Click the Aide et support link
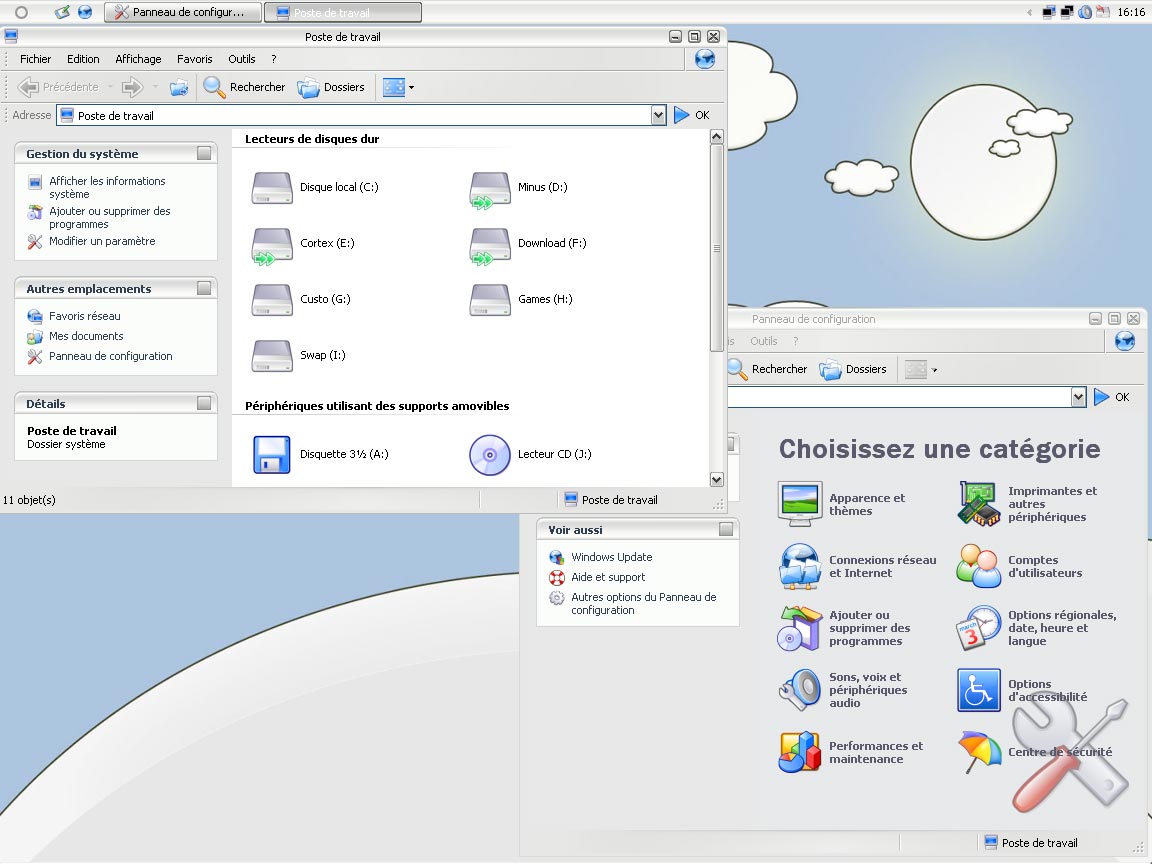The width and height of the screenshot is (1152, 864). point(608,577)
